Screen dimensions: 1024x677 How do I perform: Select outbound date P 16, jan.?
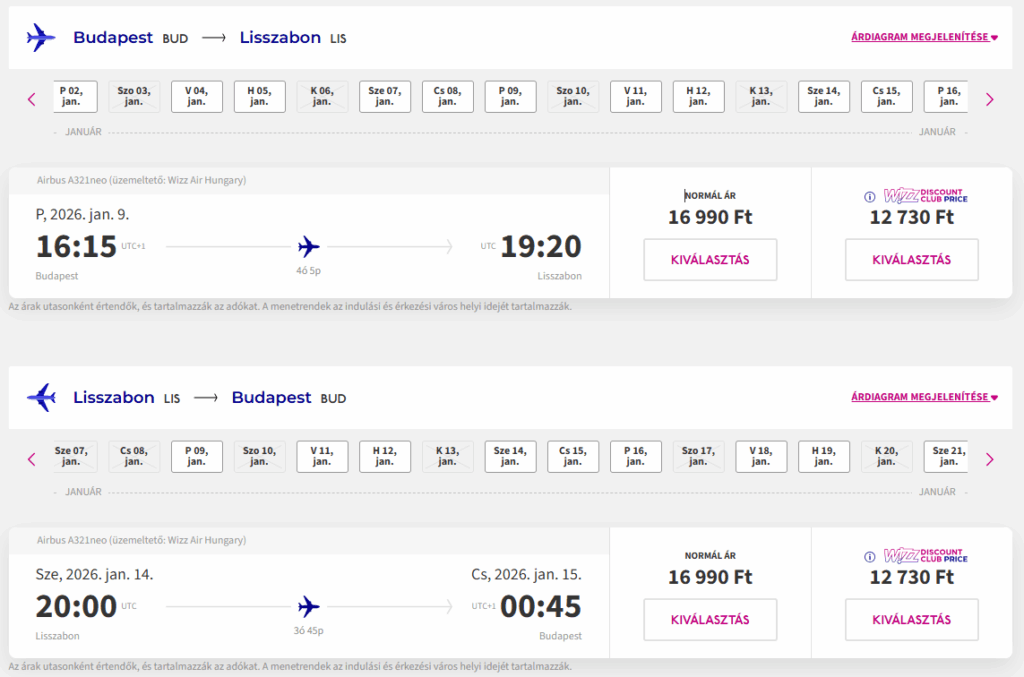[946, 96]
